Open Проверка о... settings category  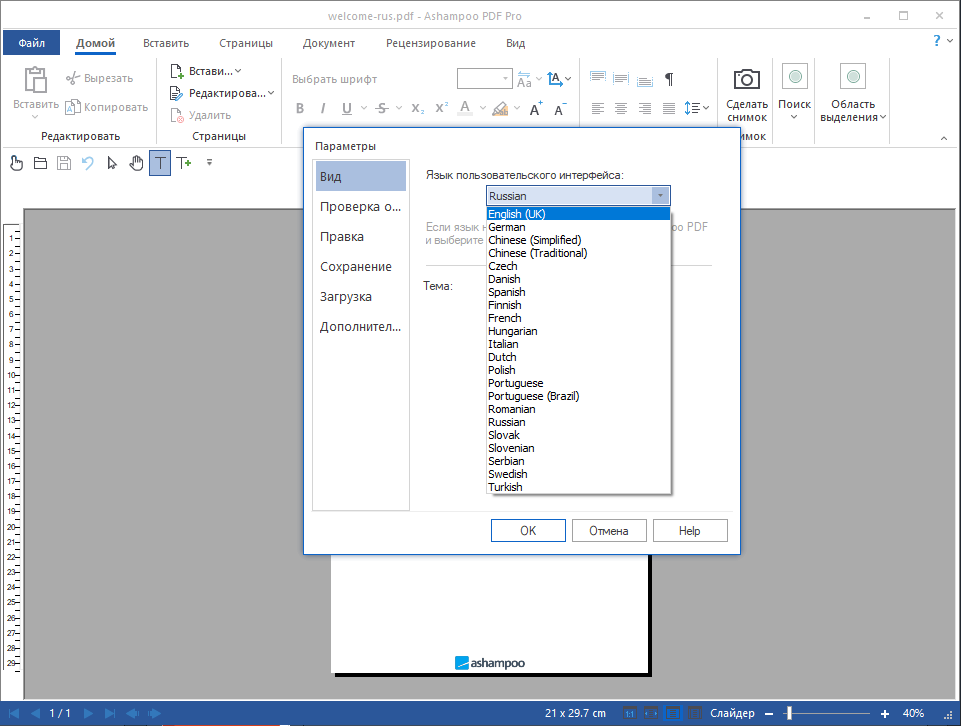click(x=360, y=207)
